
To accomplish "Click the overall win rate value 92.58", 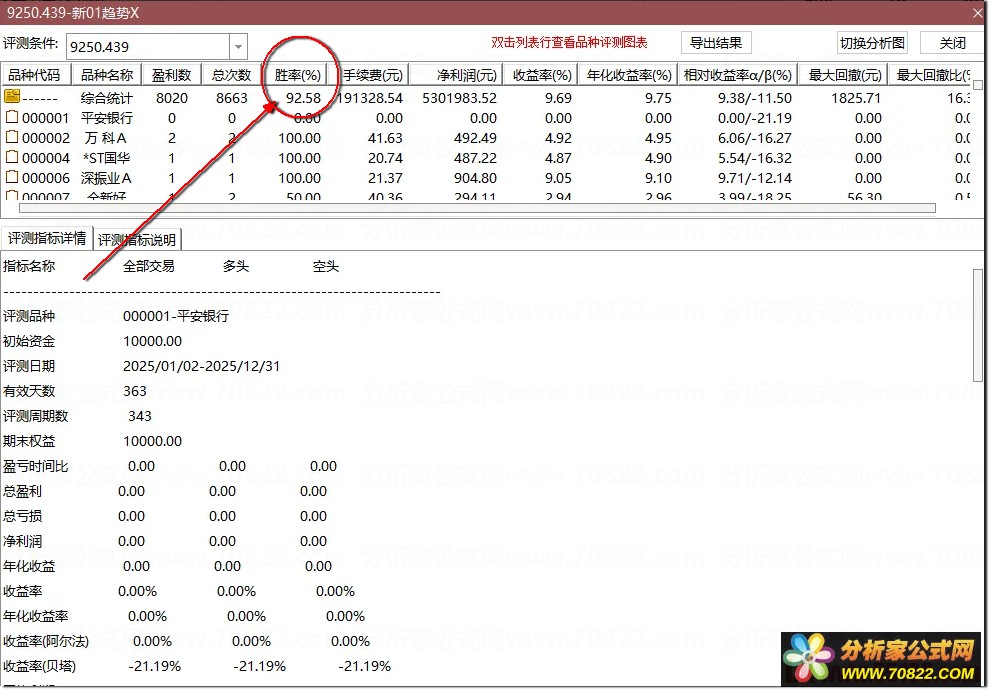I will pos(303,98).
